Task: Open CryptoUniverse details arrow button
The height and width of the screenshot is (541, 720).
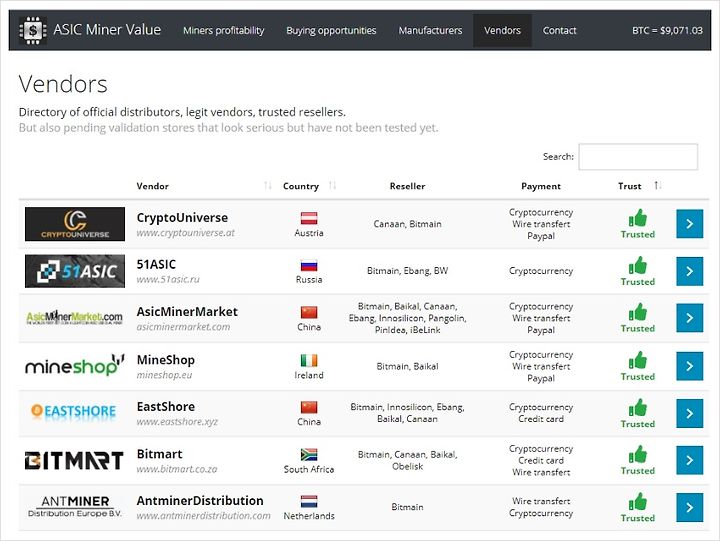Action: (690, 224)
